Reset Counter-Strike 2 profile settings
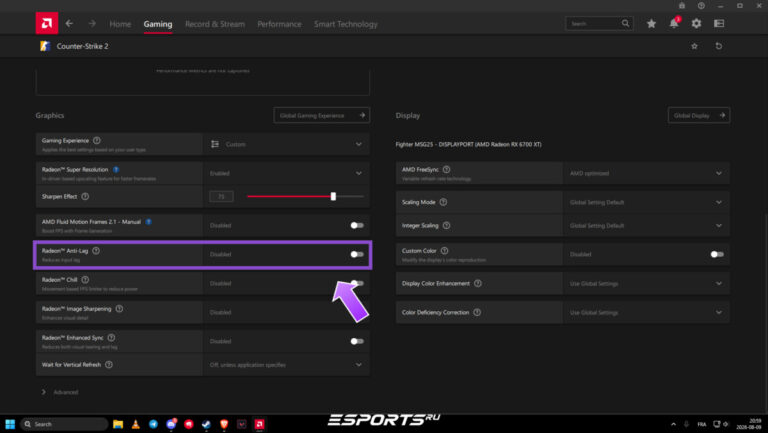The height and width of the screenshot is (433, 768). pyautogui.click(x=719, y=46)
